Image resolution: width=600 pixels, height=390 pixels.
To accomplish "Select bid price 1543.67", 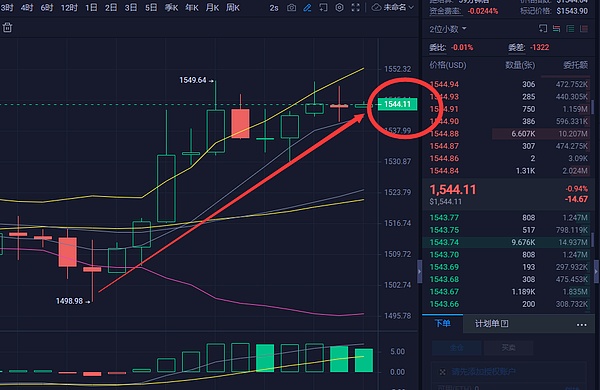I will [x=444, y=292].
